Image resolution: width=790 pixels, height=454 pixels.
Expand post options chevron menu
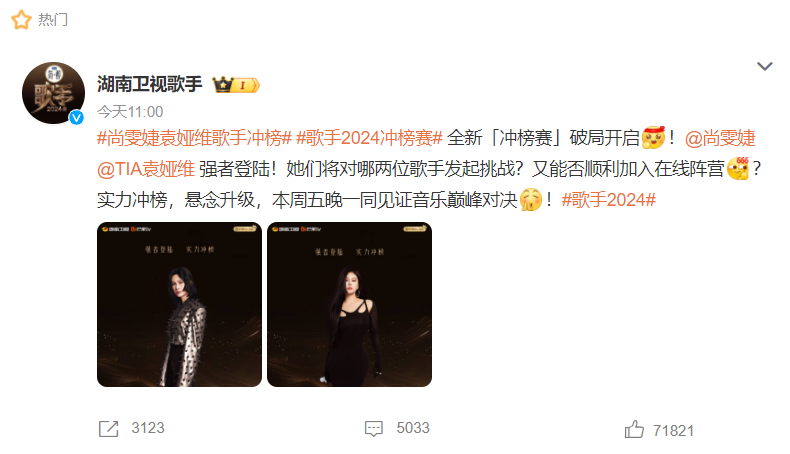pos(765,66)
